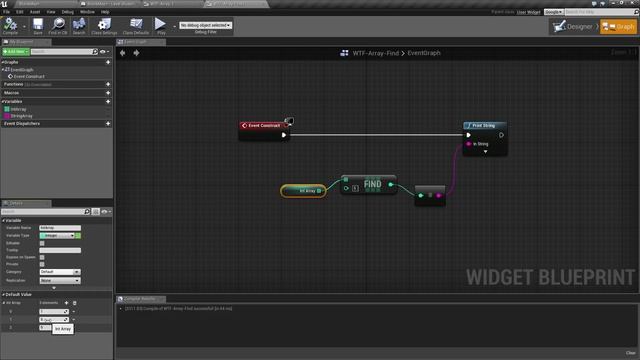
Task: Open the Variable Type dropdown
Action: coord(57,236)
